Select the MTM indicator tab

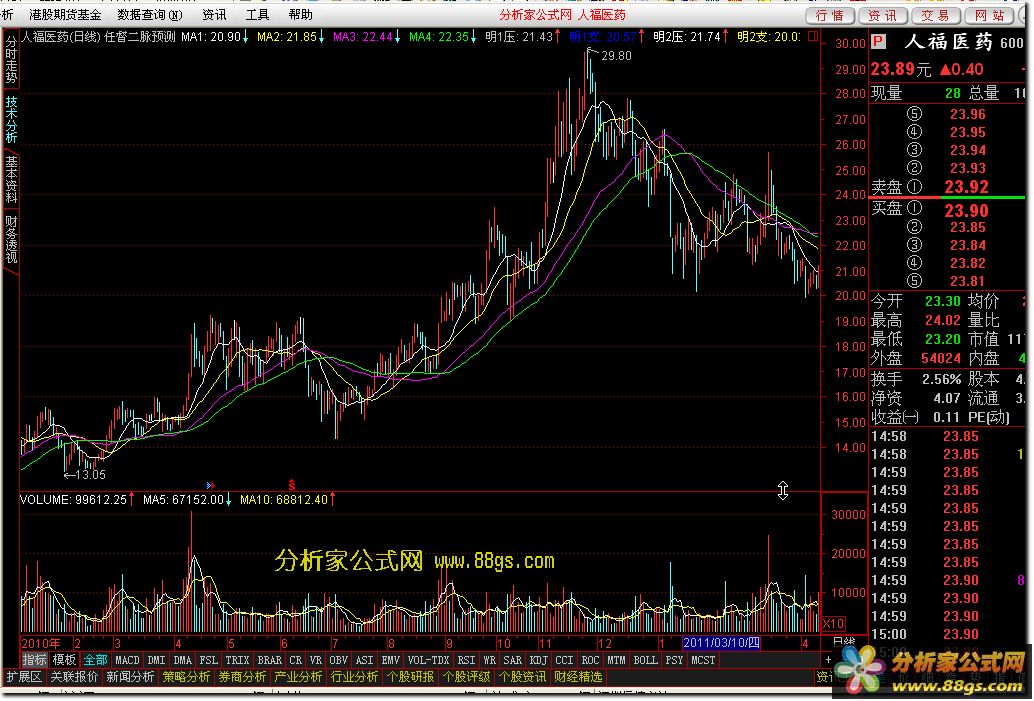[x=616, y=659]
